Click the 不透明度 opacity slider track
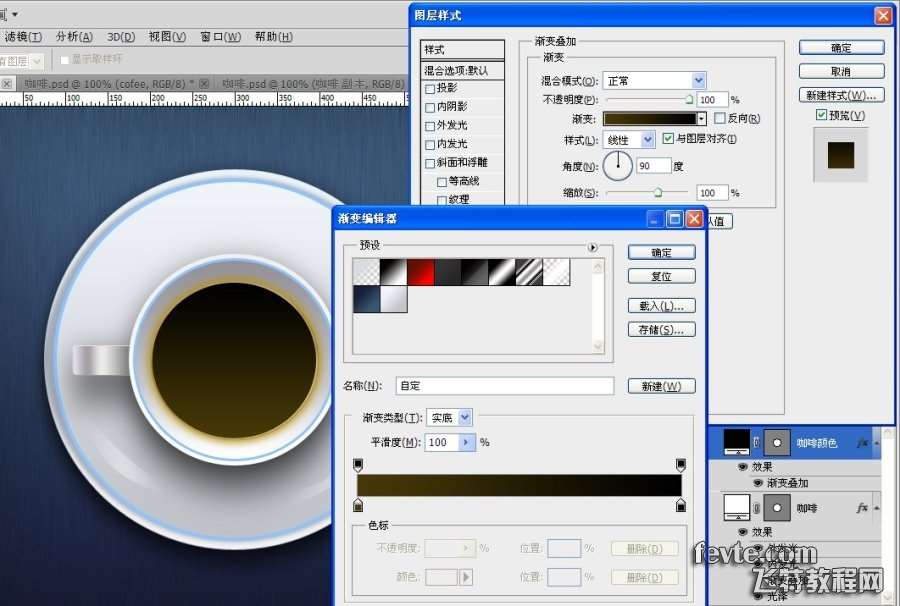900x606 pixels. click(649, 100)
